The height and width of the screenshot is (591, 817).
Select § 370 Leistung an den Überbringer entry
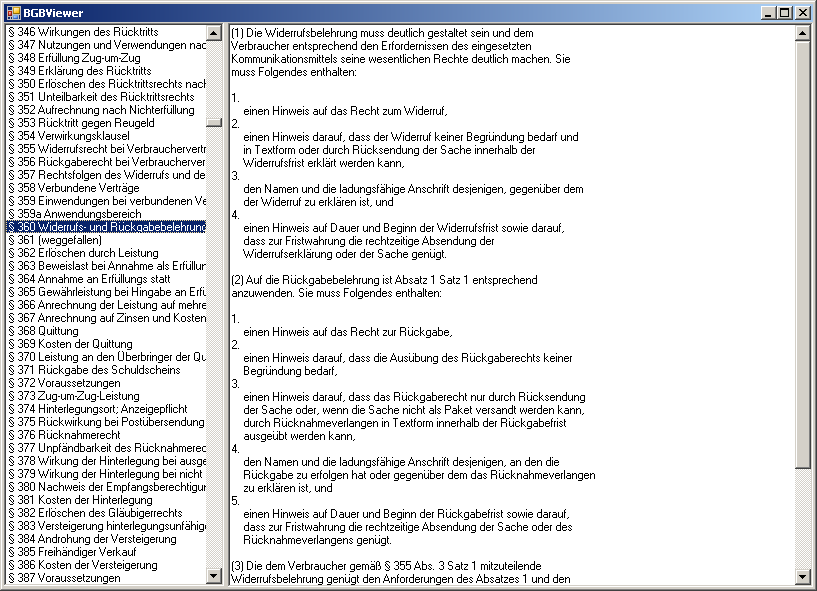106,358
